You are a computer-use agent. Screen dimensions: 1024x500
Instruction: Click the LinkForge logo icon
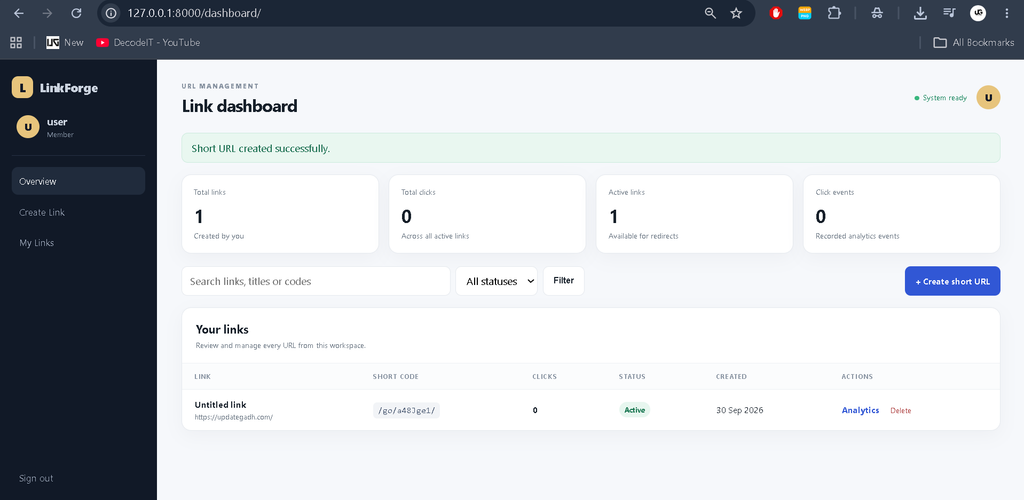click(x=22, y=87)
